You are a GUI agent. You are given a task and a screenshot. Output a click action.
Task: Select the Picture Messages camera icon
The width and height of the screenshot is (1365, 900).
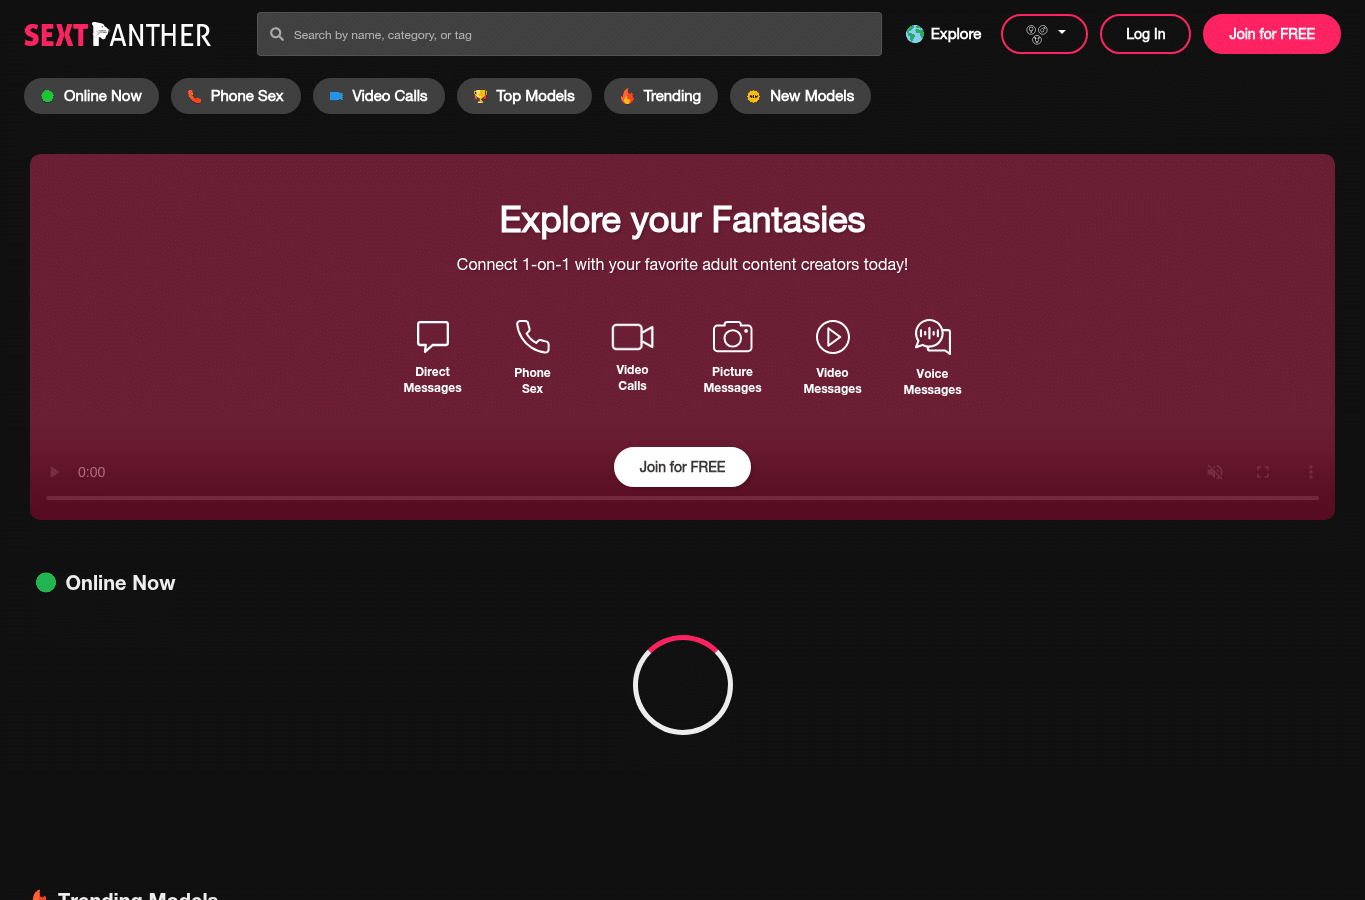[733, 337]
